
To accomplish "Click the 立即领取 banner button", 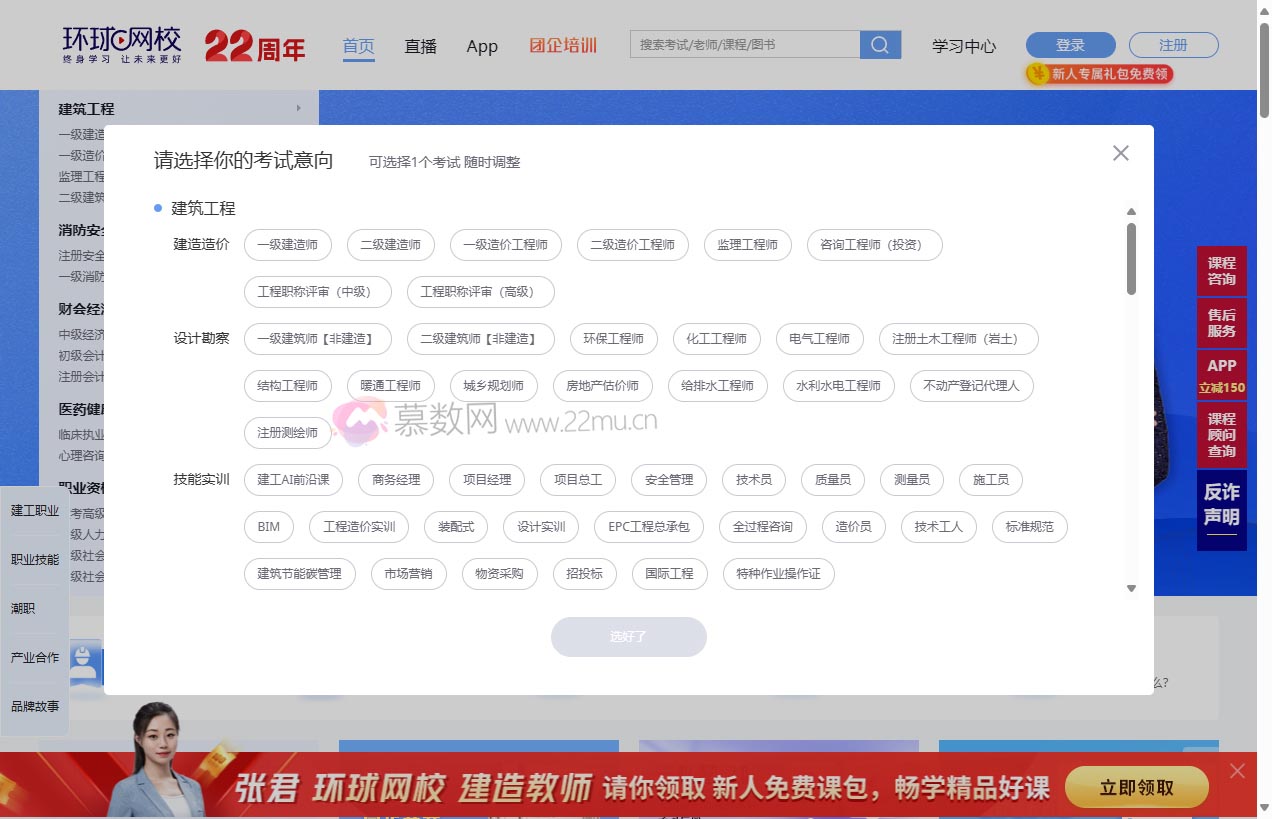I will click(1137, 787).
